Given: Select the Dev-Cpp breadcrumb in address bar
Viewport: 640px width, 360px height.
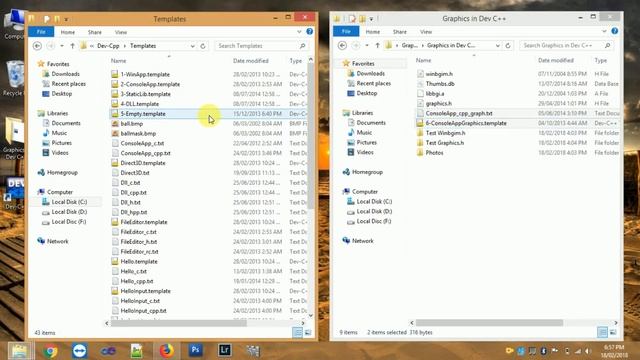Looking at the screenshot, I should 108,46.
